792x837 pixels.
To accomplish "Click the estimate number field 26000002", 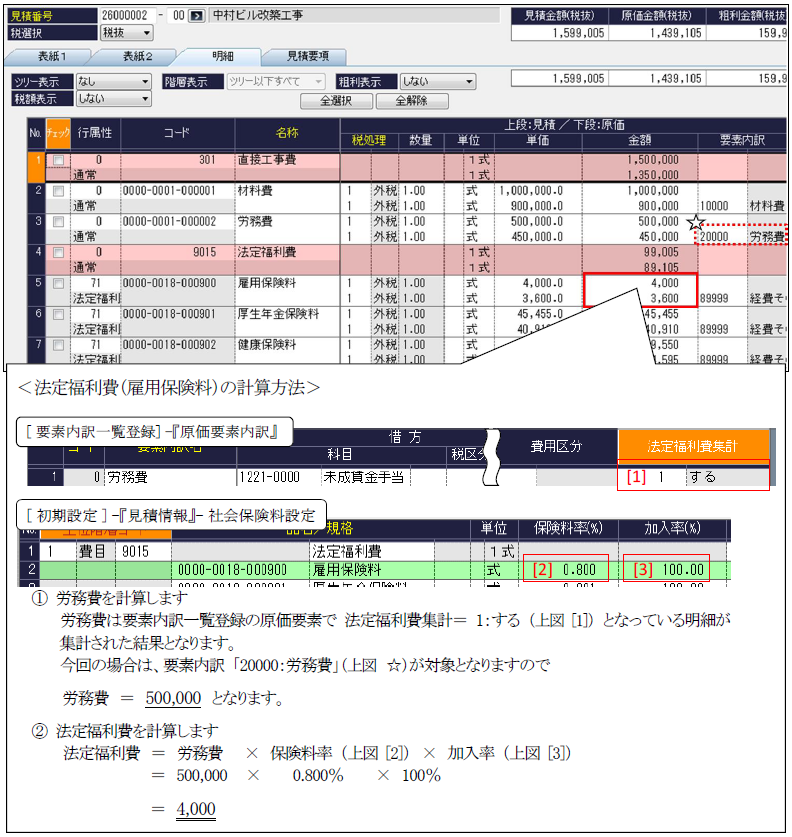I will pos(127,16).
